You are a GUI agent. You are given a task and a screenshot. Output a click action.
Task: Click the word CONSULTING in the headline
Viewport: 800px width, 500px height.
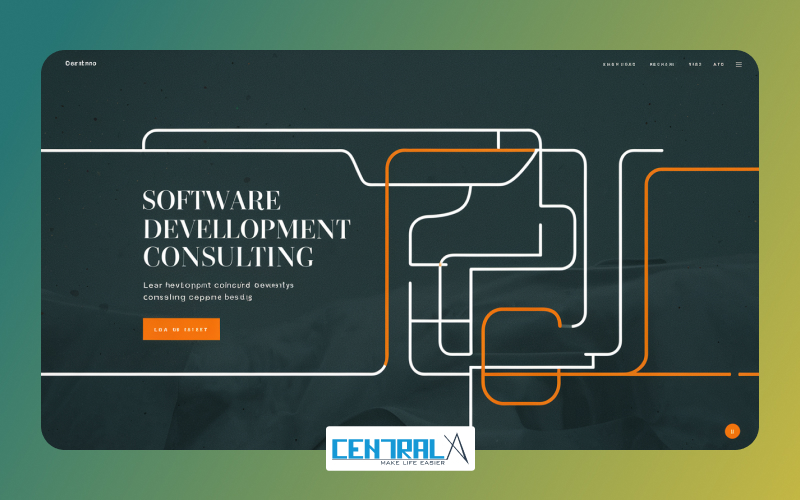tap(228, 257)
